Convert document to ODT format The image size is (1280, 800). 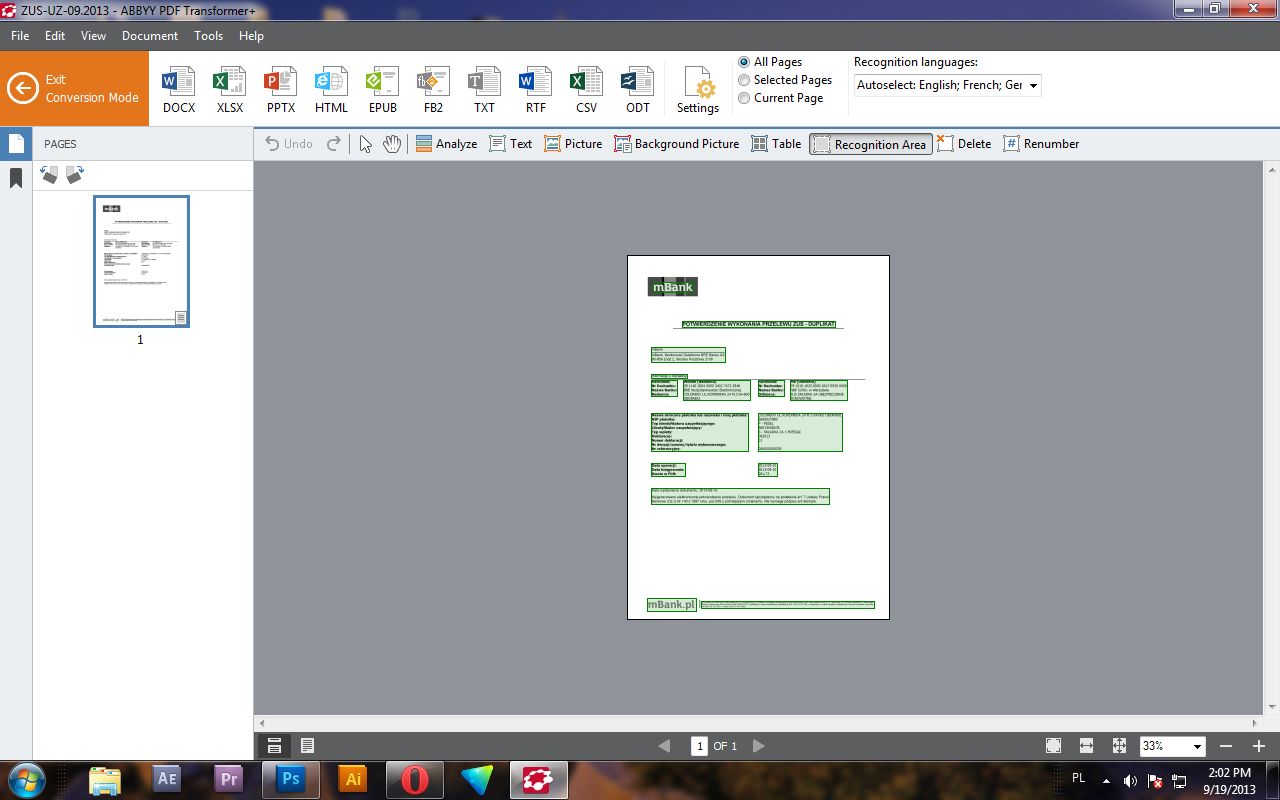(637, 90)
